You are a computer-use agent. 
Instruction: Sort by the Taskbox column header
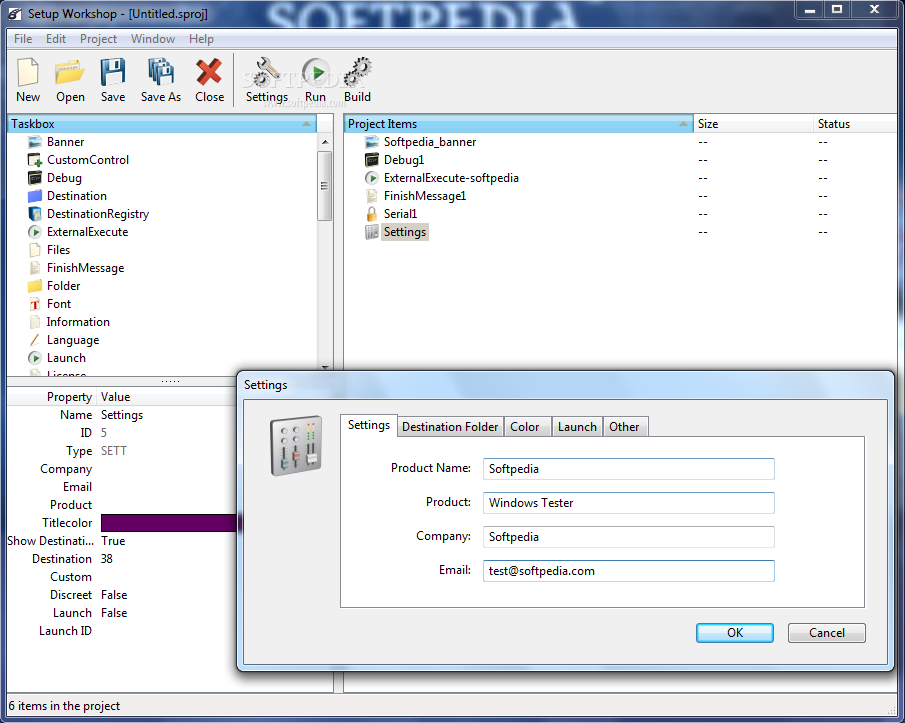coord(162,124)
